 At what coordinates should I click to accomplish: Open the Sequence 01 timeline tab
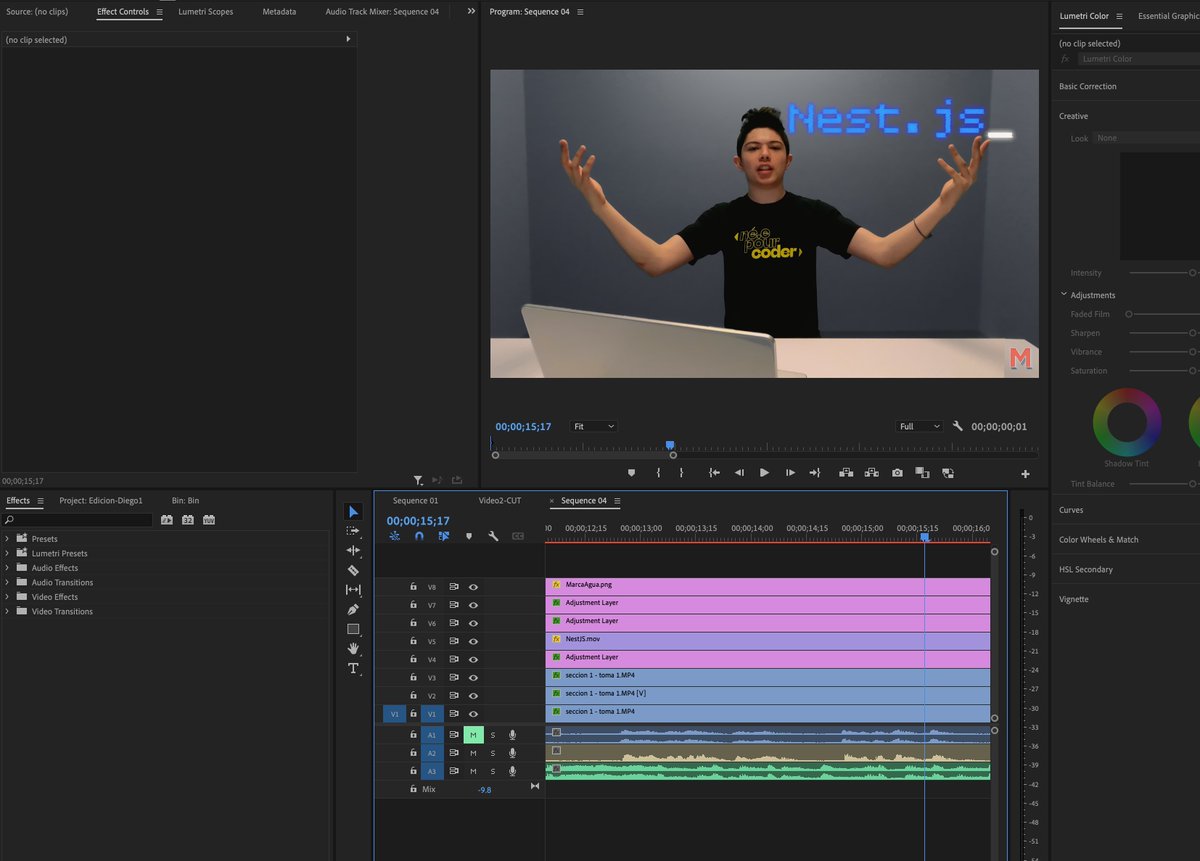415,501
